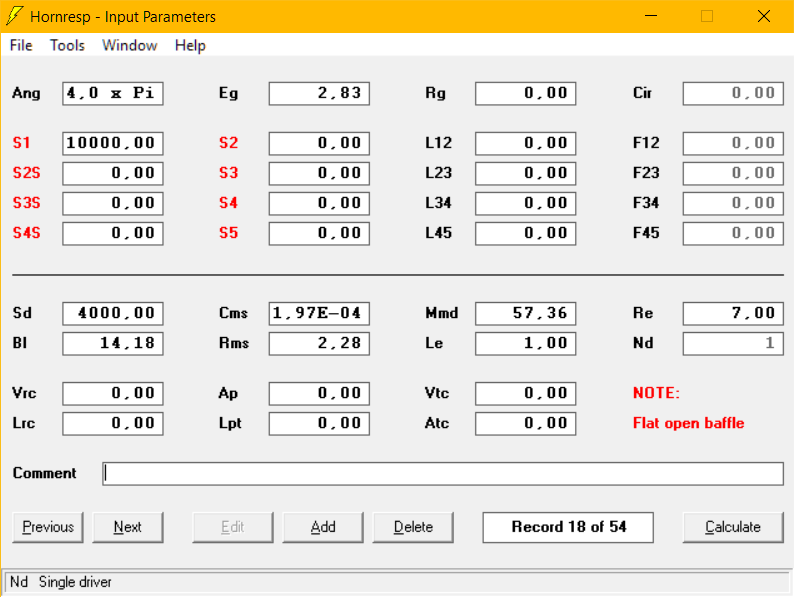Select the L12 input field

coord(526,143)
